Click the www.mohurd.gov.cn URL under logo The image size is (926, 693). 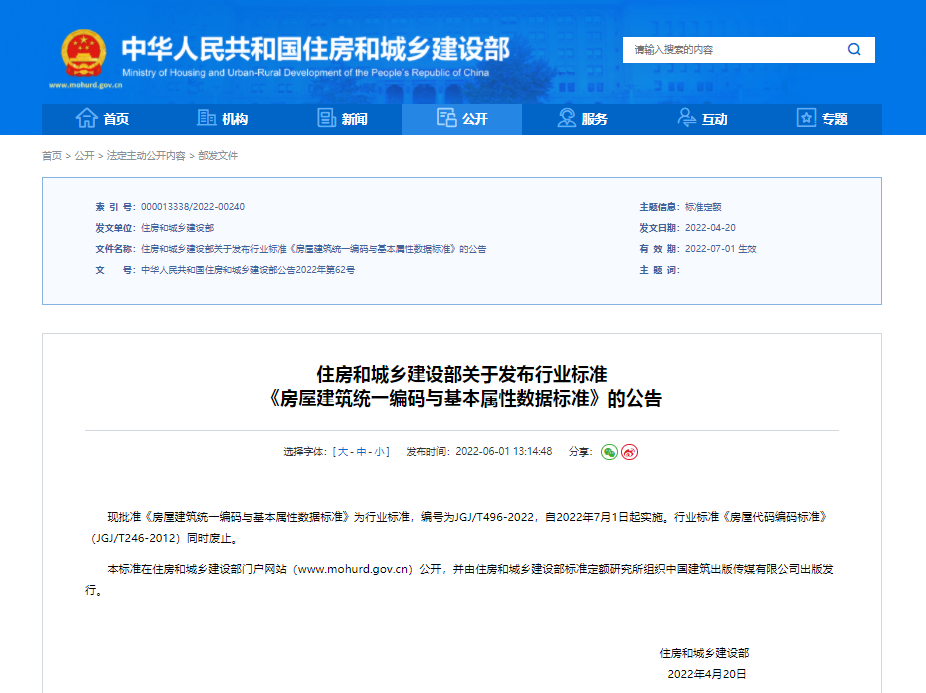82,85
